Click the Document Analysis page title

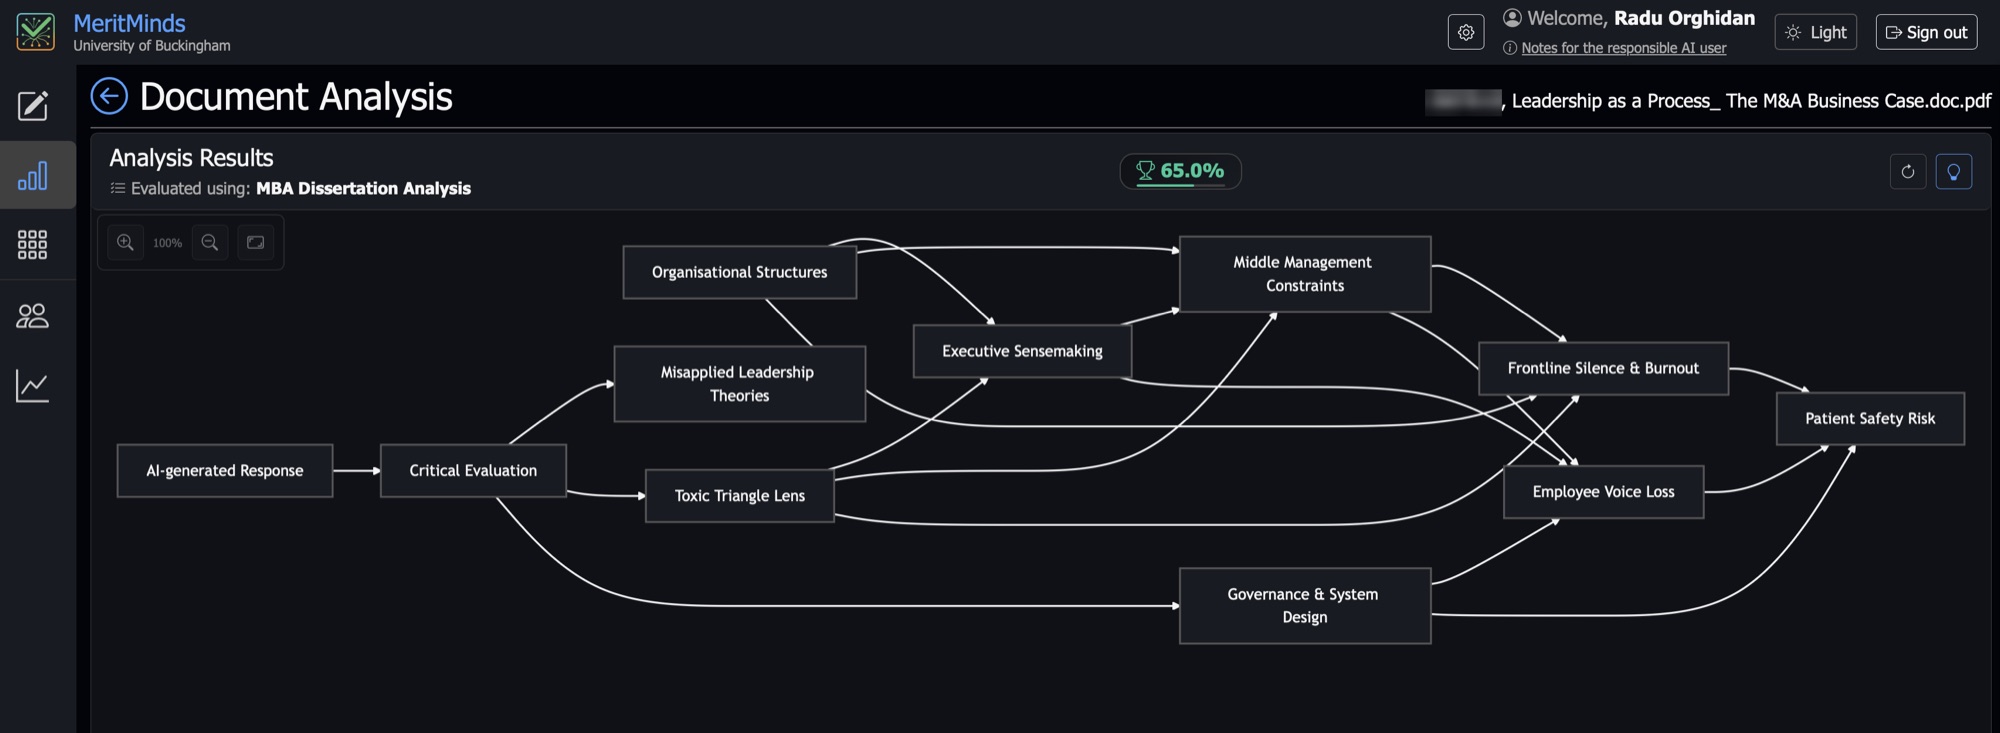pyautogui.click(x=296, y=97)
